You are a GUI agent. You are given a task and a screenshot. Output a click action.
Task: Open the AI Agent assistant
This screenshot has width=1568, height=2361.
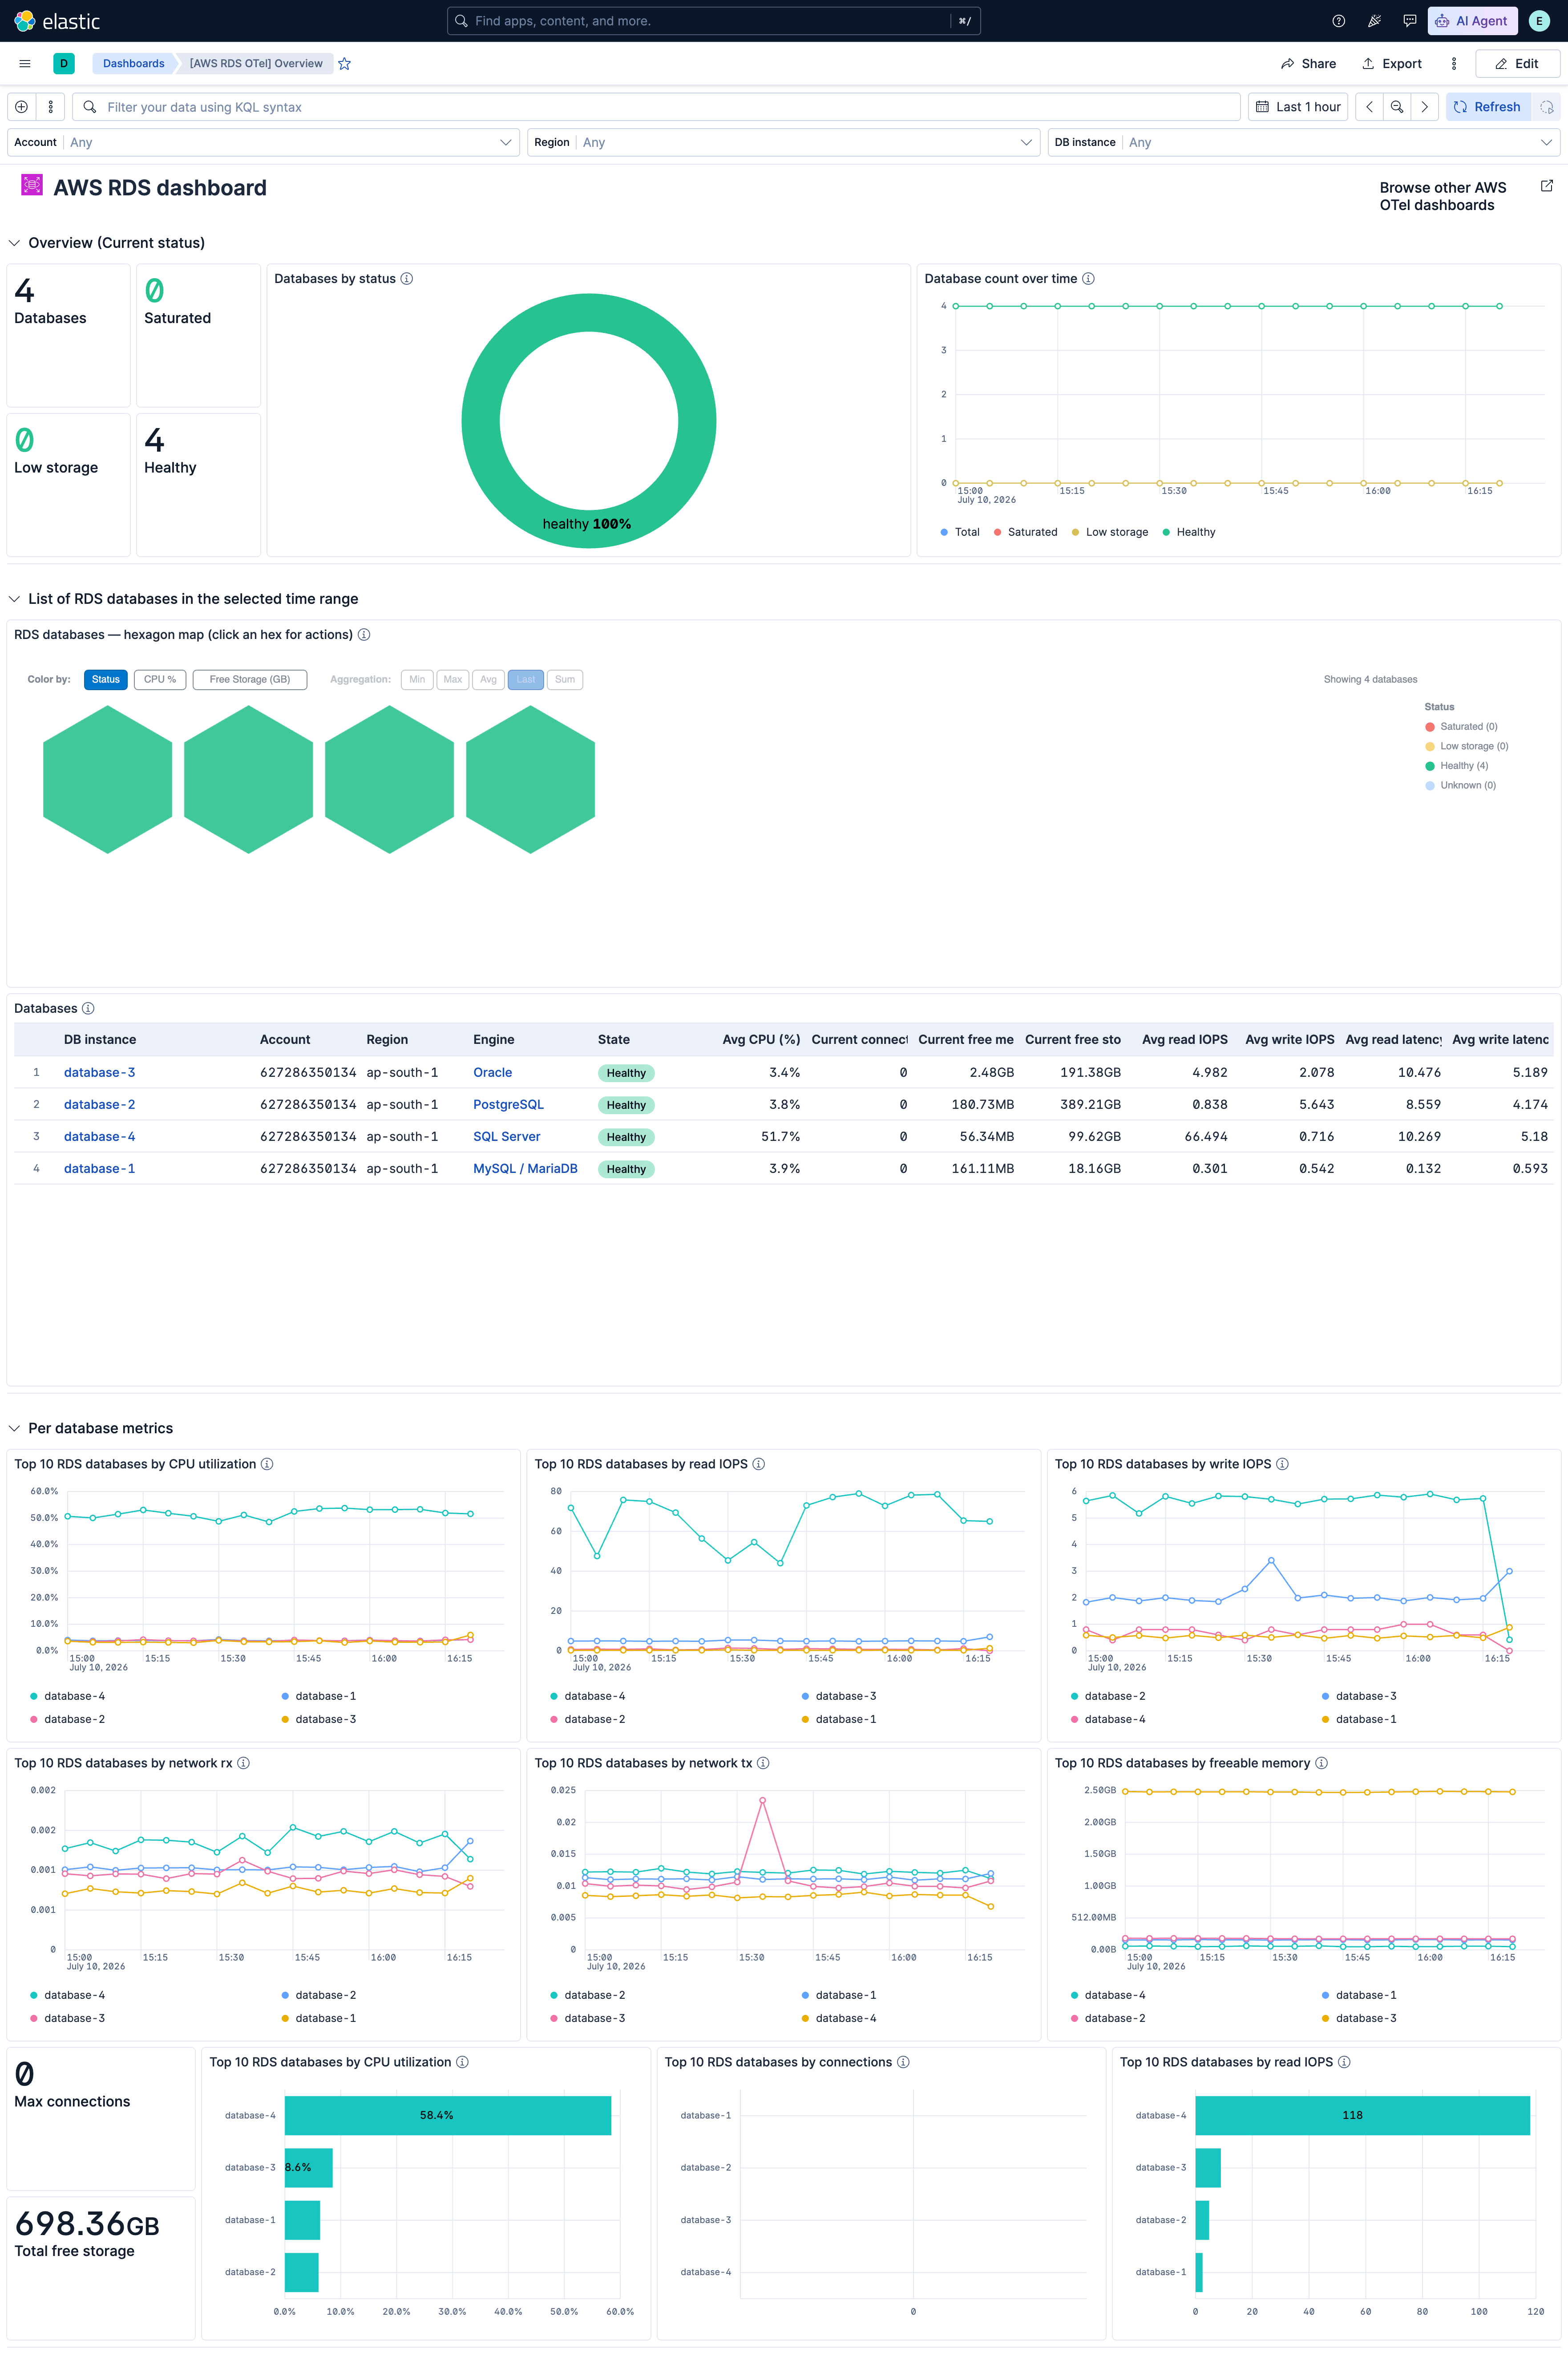coord(1472,21)
